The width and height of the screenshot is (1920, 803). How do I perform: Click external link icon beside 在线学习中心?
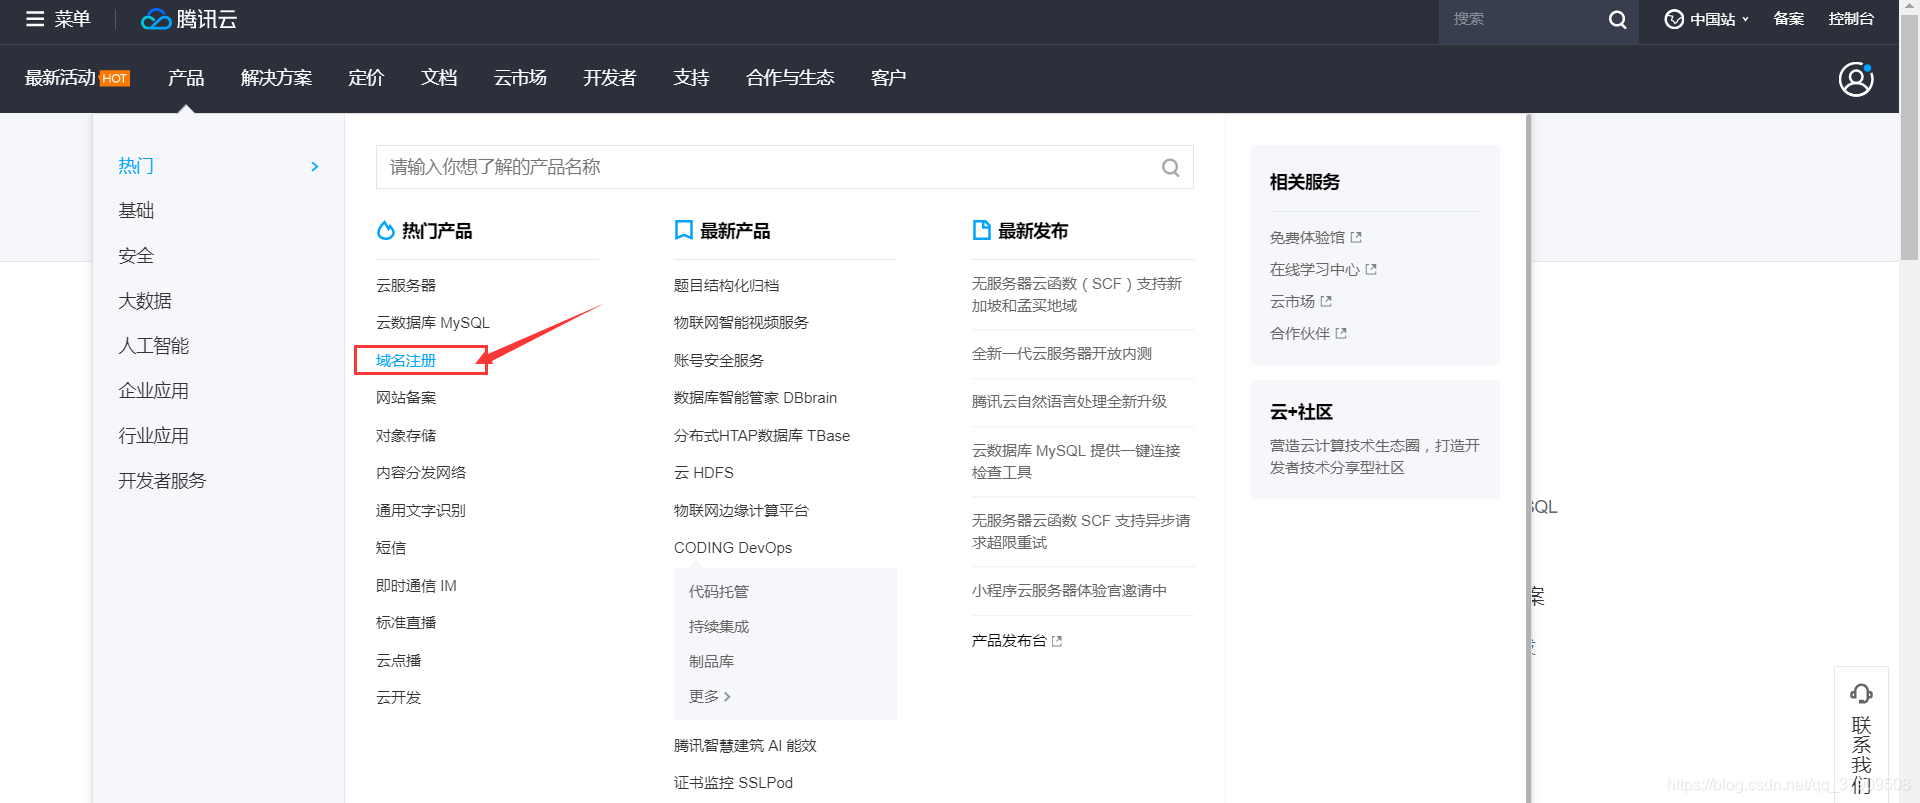coord(1371,270)
